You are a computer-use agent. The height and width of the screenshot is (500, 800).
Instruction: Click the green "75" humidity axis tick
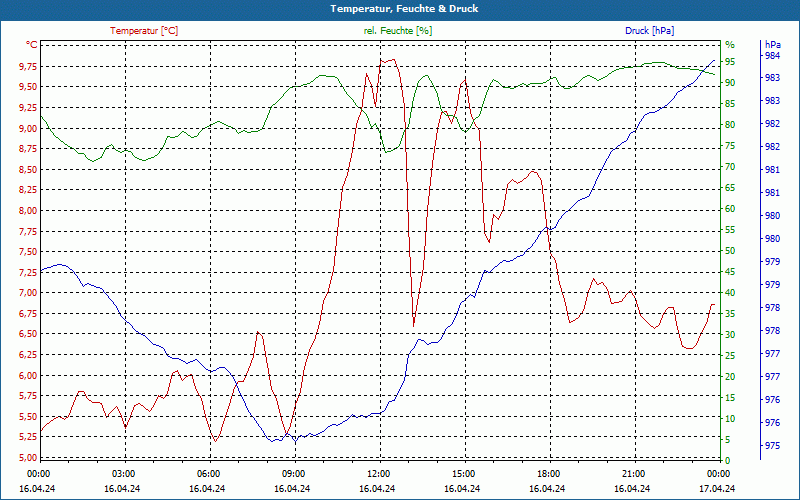730,146
